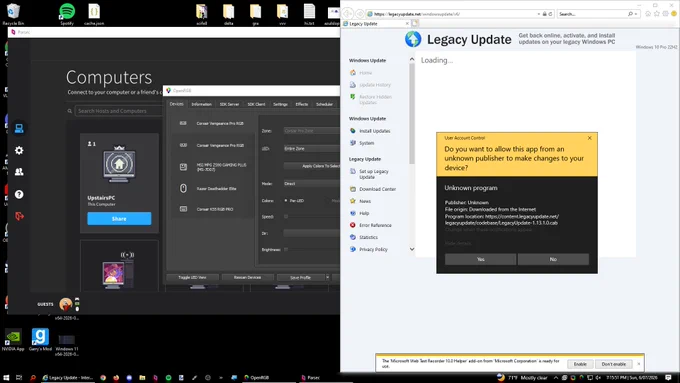Select the Razer DeathAdder Elite mouse icon
680x383 pixels.
pyautogui.click(x=183, y=188)
